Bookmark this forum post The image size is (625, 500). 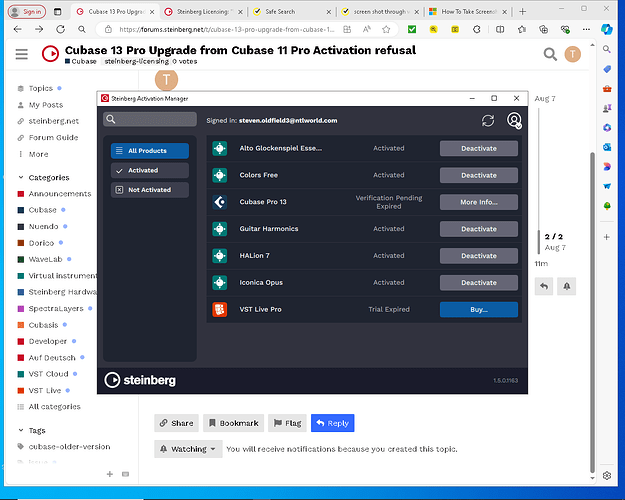coord(234,423)
